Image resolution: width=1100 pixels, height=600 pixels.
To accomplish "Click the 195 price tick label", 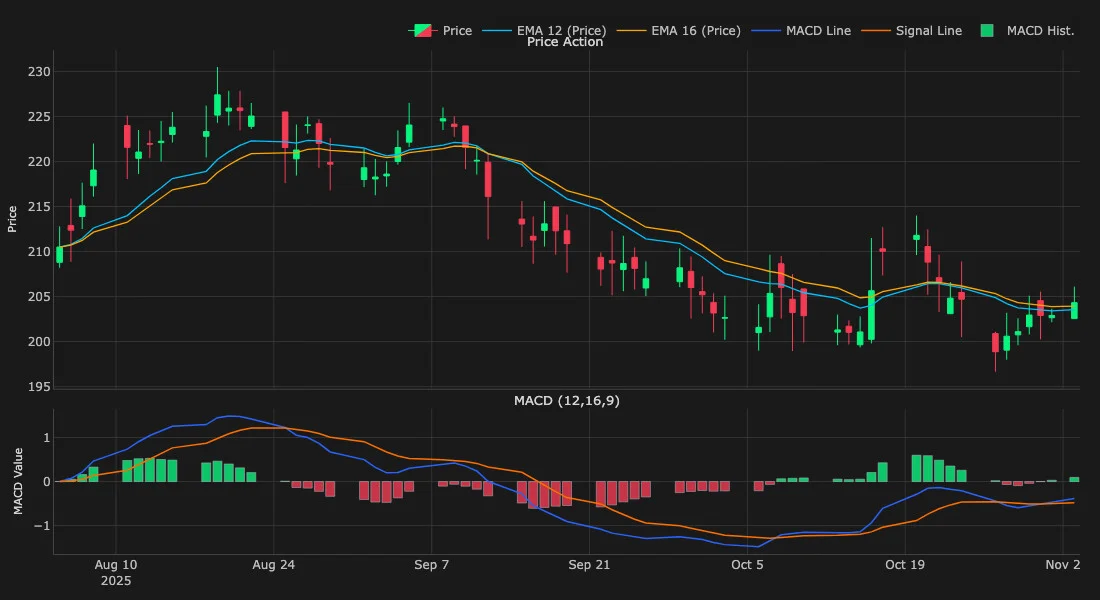I will pyautogui.click(x=39, y=387).
